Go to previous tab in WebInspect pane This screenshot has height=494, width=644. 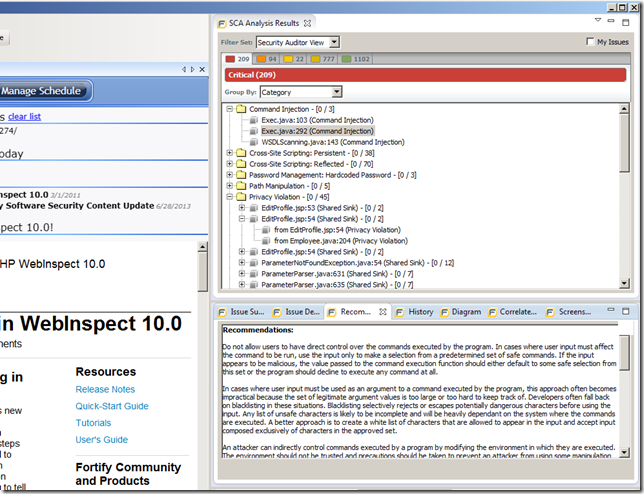[184, 69]
